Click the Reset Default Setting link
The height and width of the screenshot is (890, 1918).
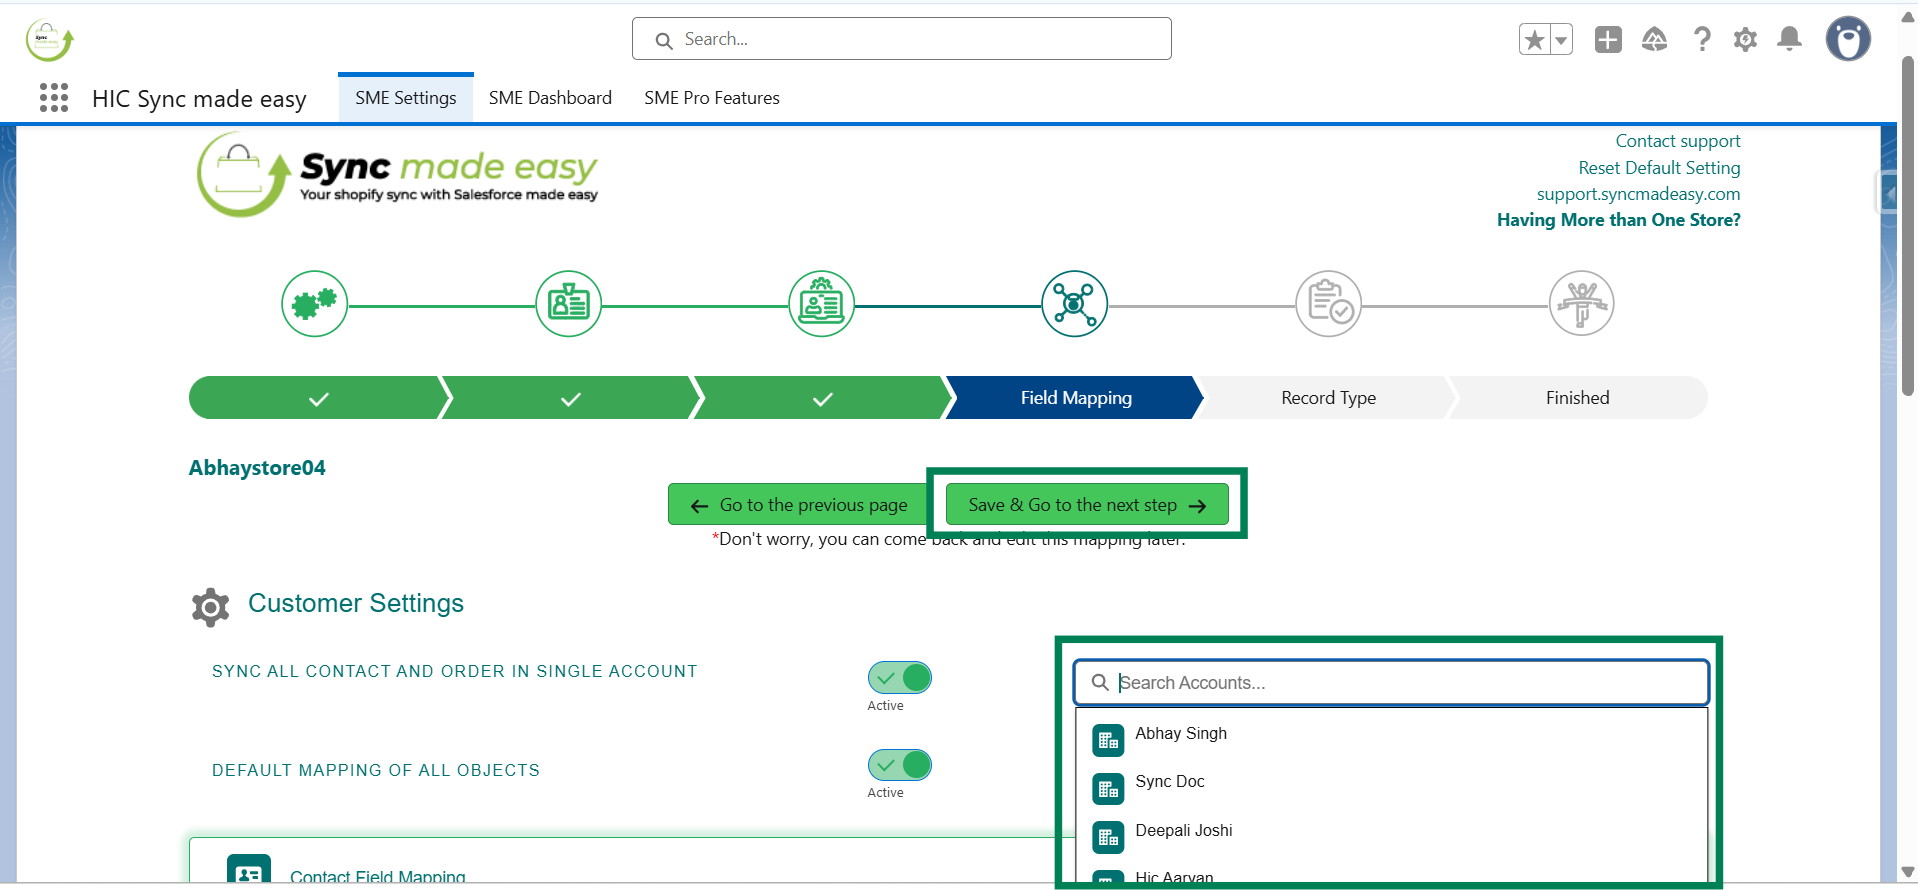pyautogui.click(x=1659, y=168)
